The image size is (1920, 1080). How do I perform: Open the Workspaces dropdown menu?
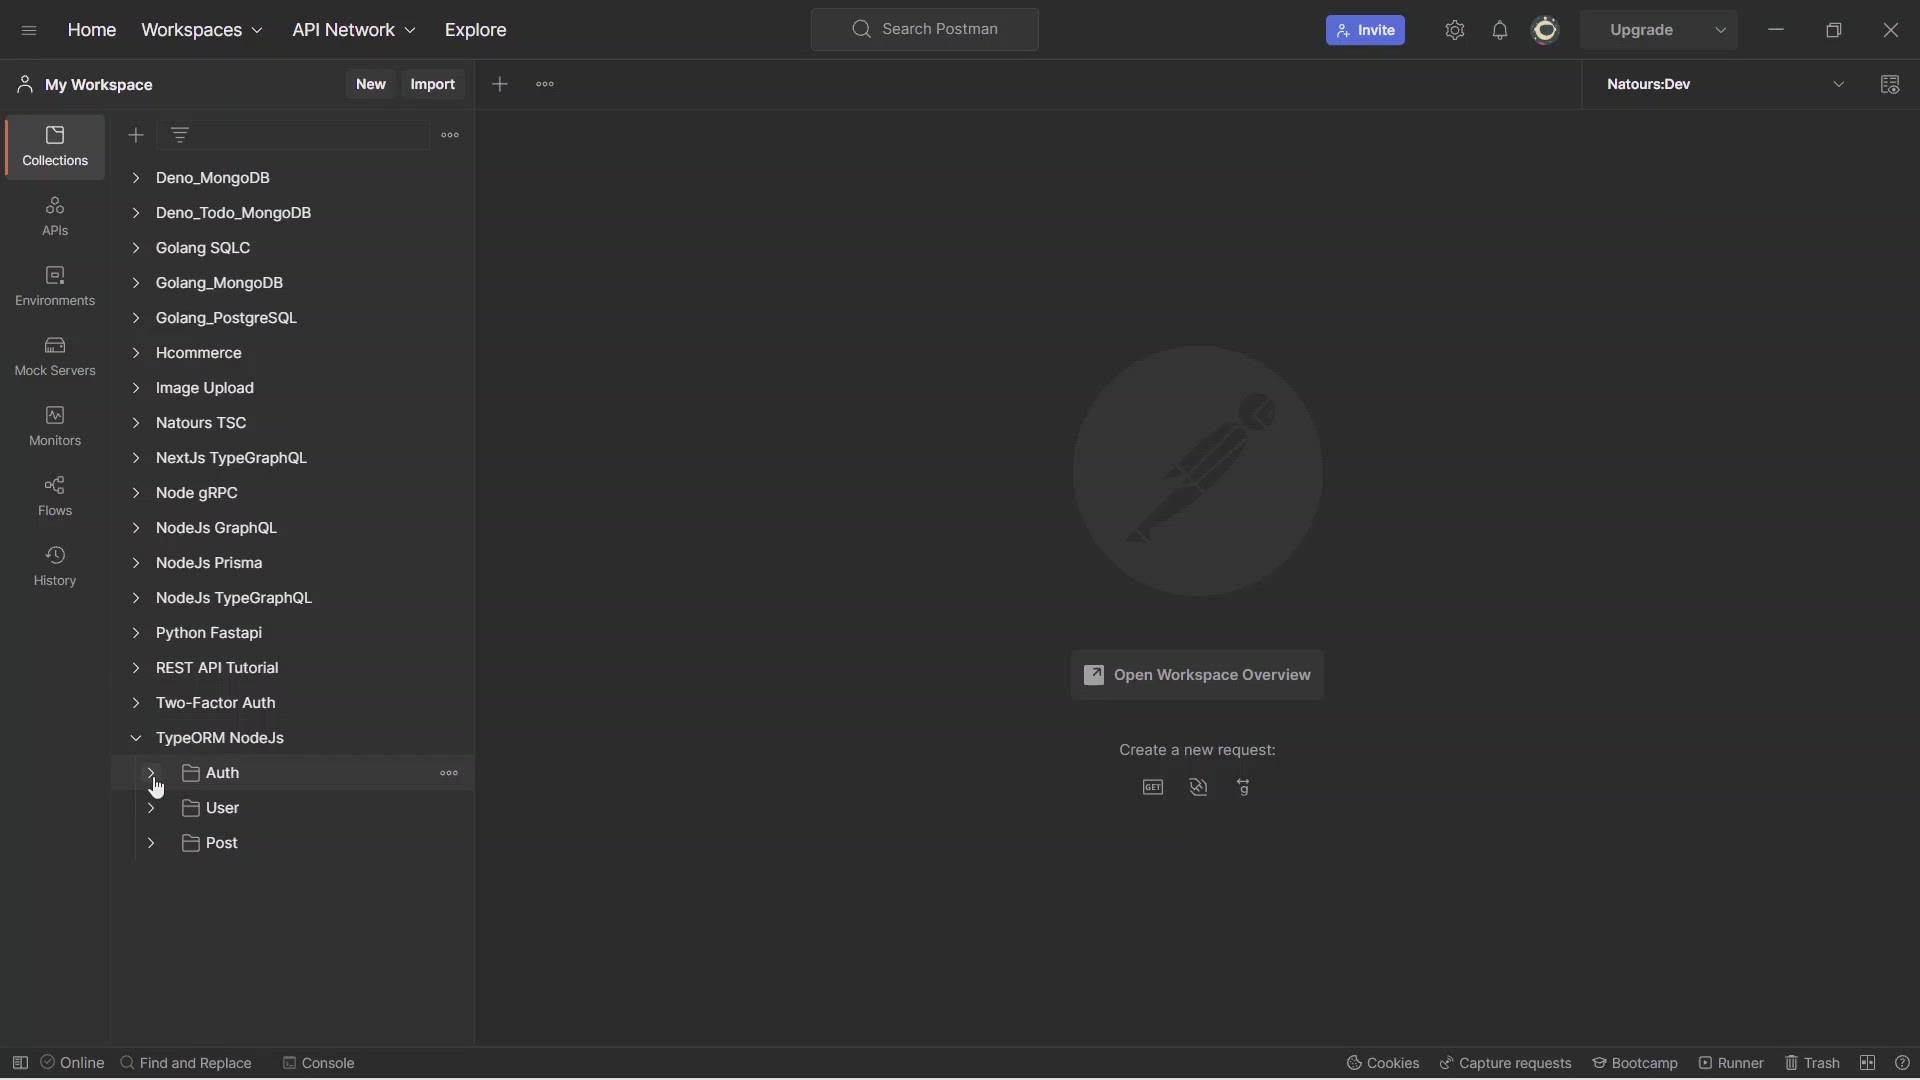pos(202,30)
